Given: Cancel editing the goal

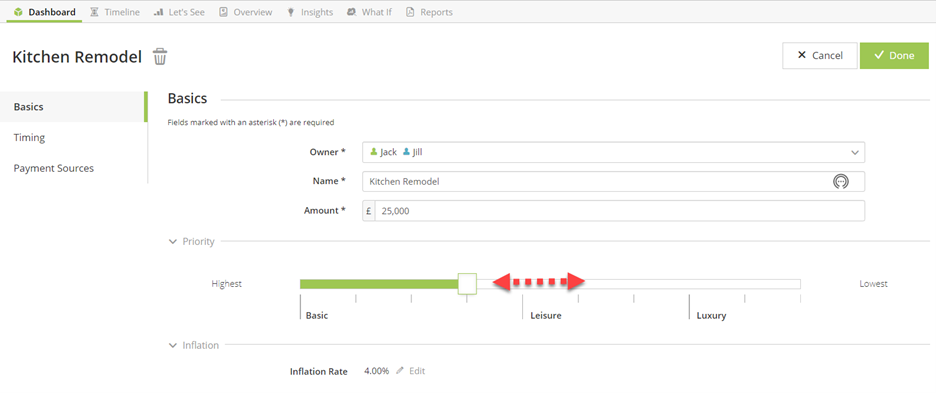Looking at the screenshot, I should 820,56.
